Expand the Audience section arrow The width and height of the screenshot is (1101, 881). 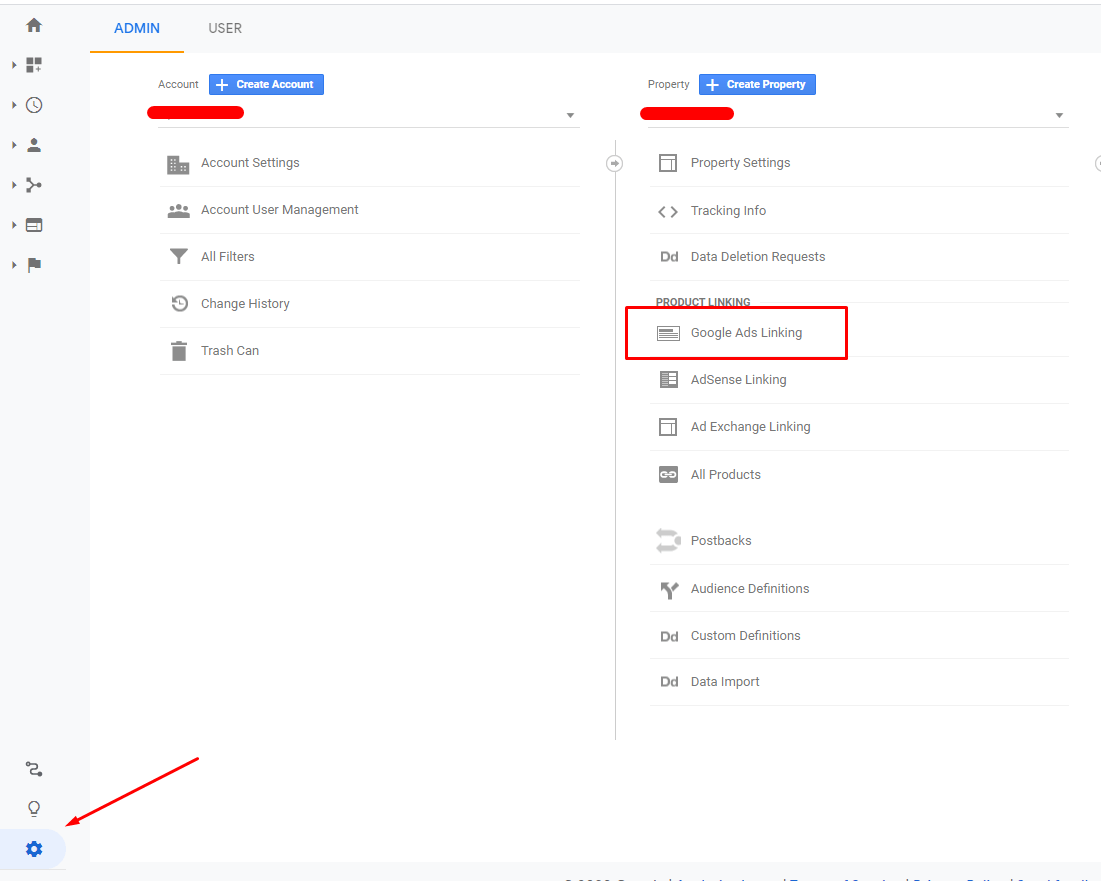coord(14,145)
